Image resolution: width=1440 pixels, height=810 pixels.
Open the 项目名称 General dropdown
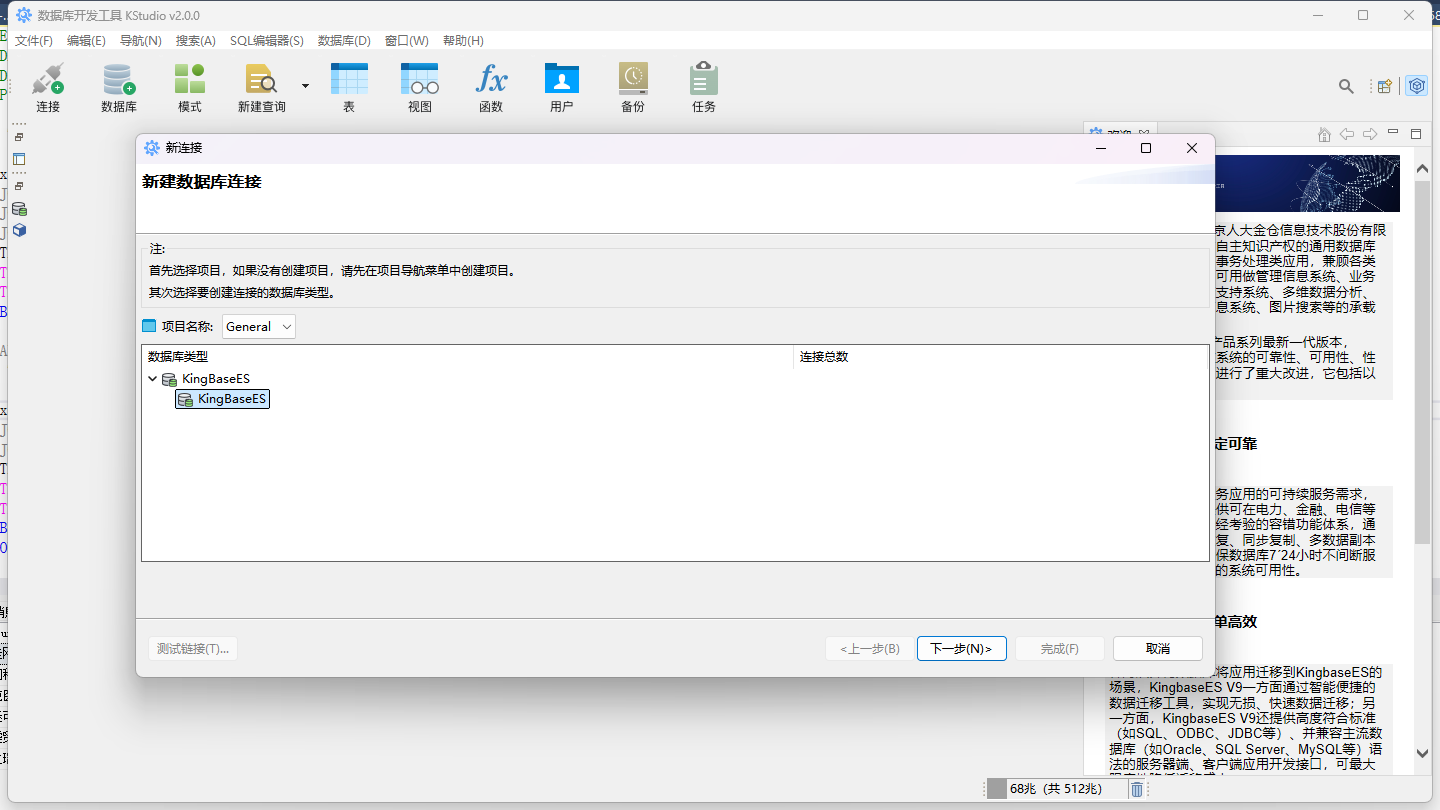[x=259, y=326]
